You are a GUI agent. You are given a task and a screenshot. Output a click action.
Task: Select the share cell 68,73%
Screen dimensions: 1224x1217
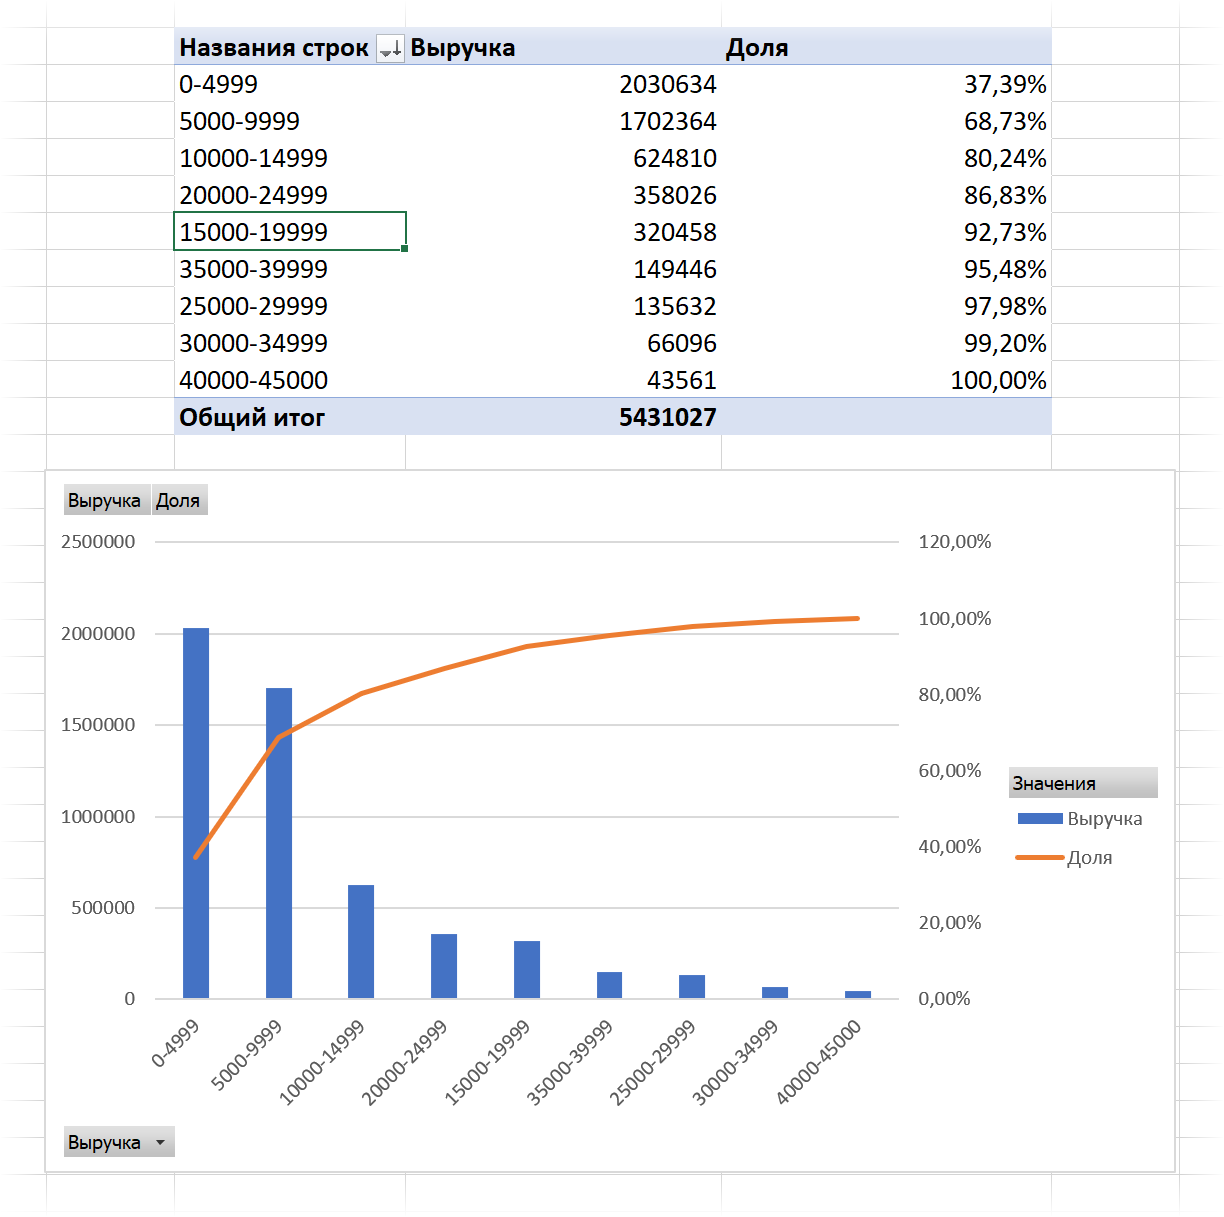[x=886, y=122]
